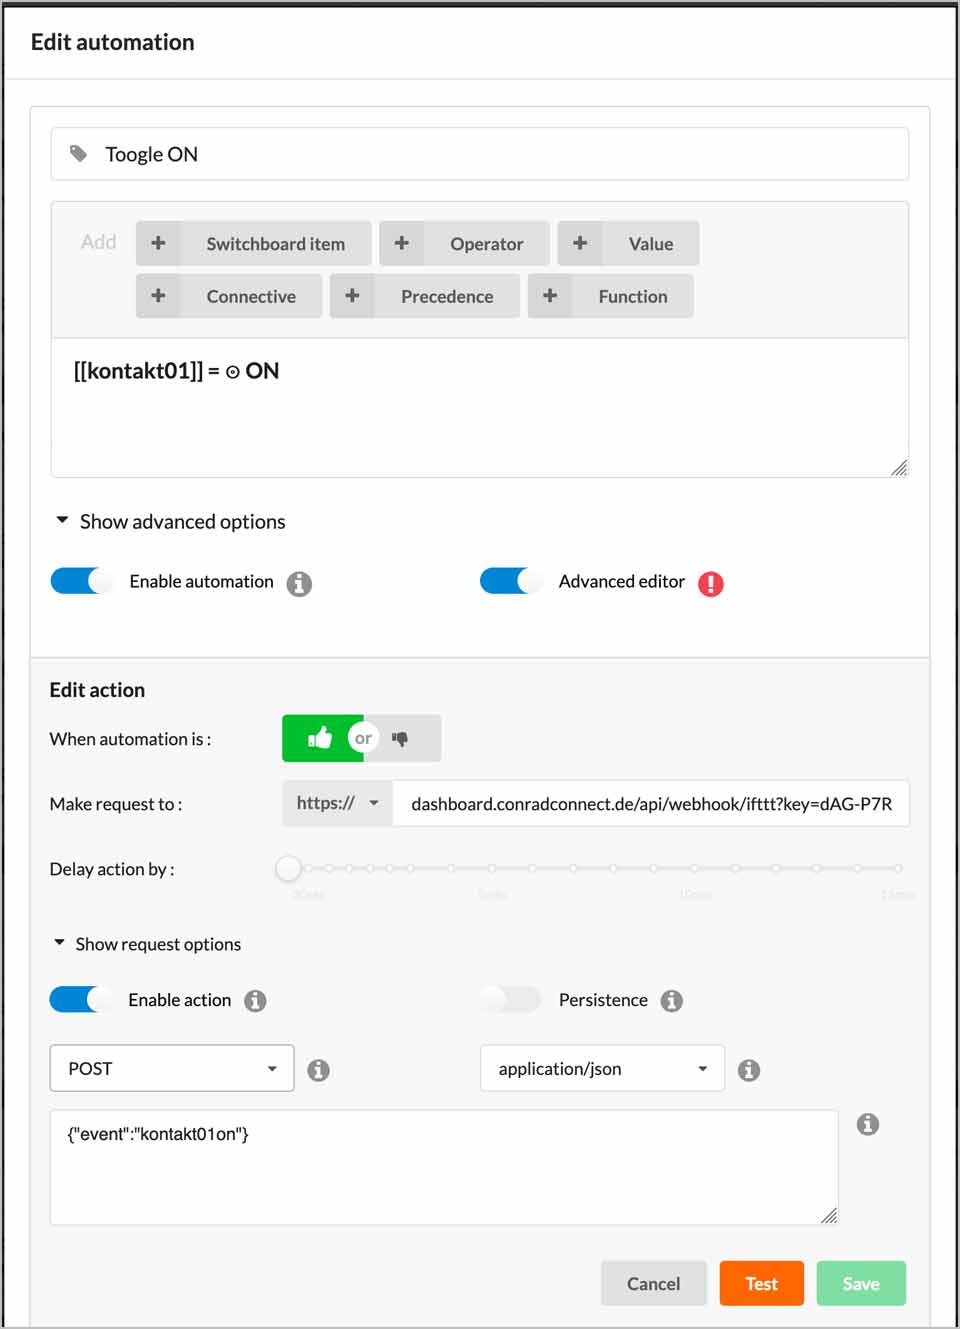960x1329 pixels.
Task: Click the plus icon of Function
Action: 550,296
